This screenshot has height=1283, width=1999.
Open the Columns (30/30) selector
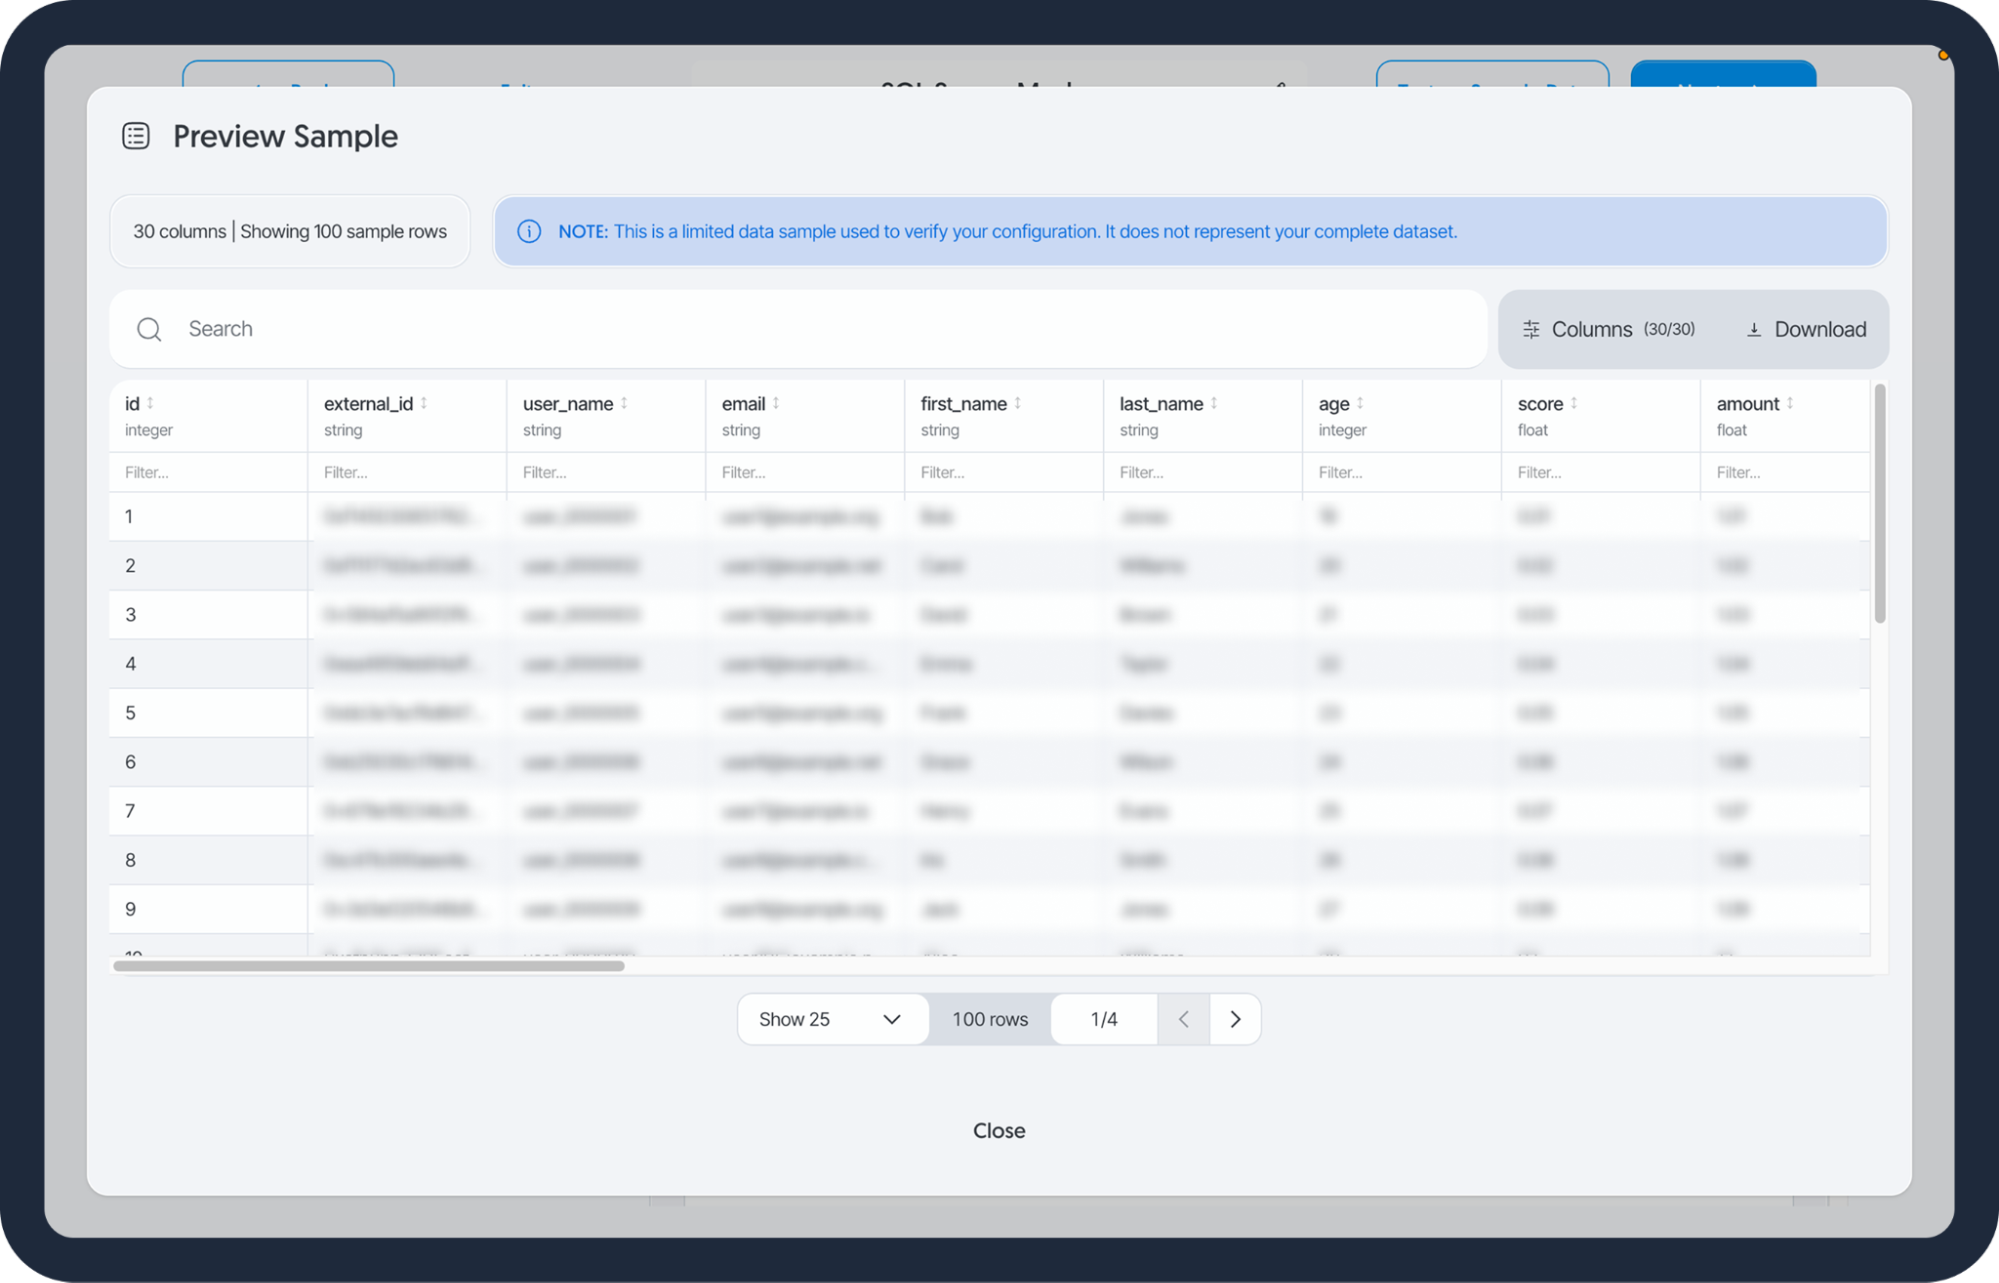[1609, 329]
